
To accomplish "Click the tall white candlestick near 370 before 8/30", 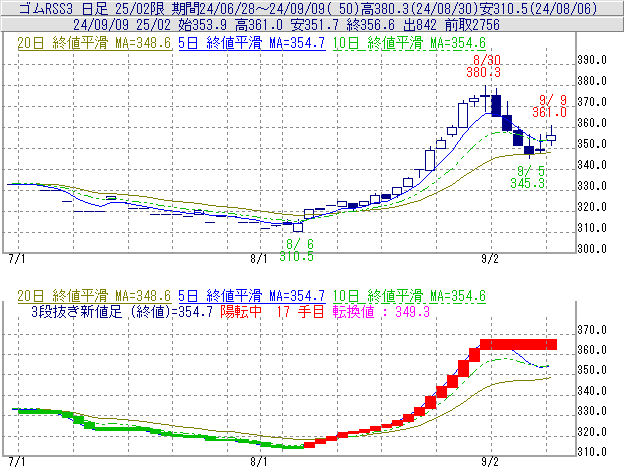I will tap(463, 115).
